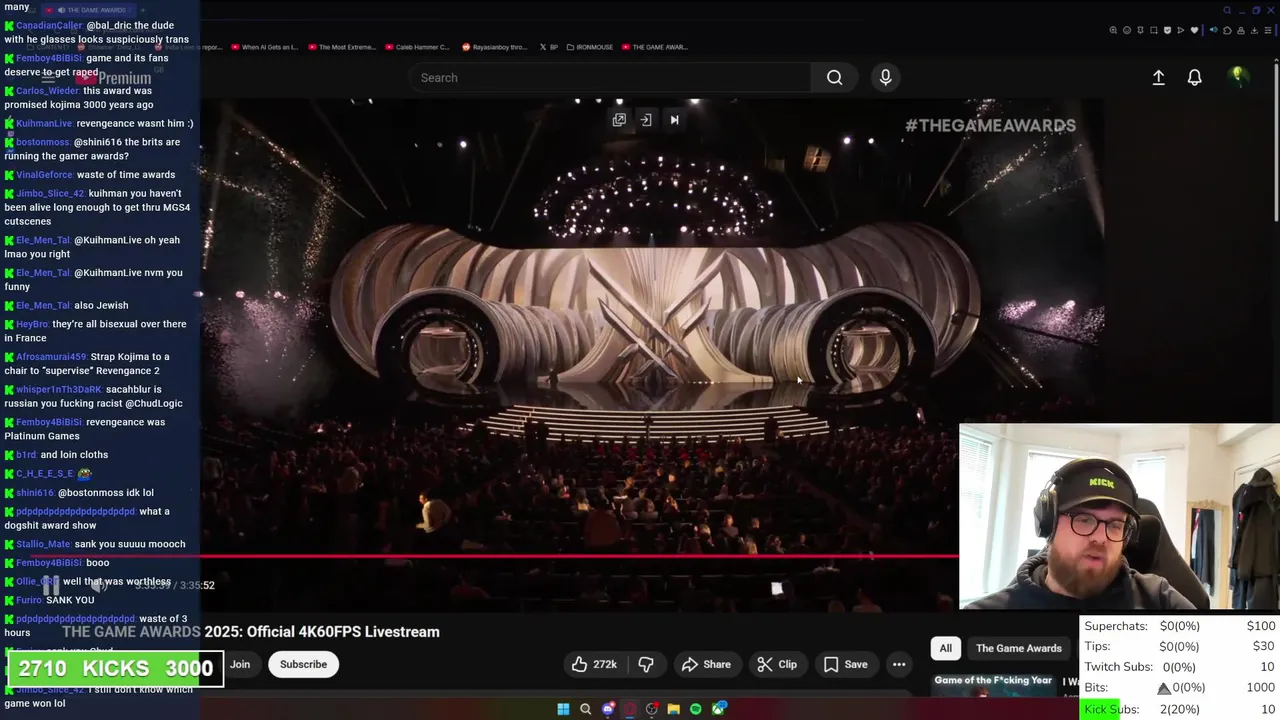The height and width of the screenshot is (720, 1280).
Task: Open the more actions three-dot menu
Action: [x=899, y=664]
